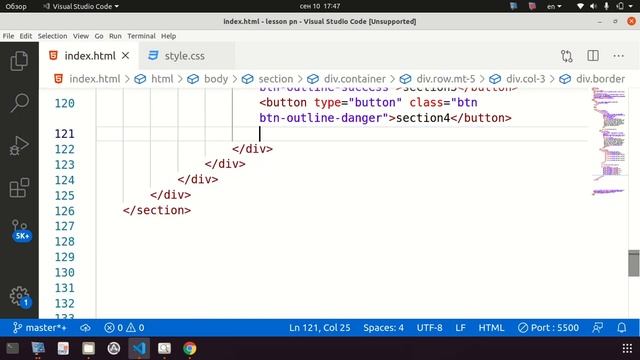The width and height of the screenshot is (640, 360).
Task: Open the More Actions ellipsis menu
Action: (x=618, y=56)
